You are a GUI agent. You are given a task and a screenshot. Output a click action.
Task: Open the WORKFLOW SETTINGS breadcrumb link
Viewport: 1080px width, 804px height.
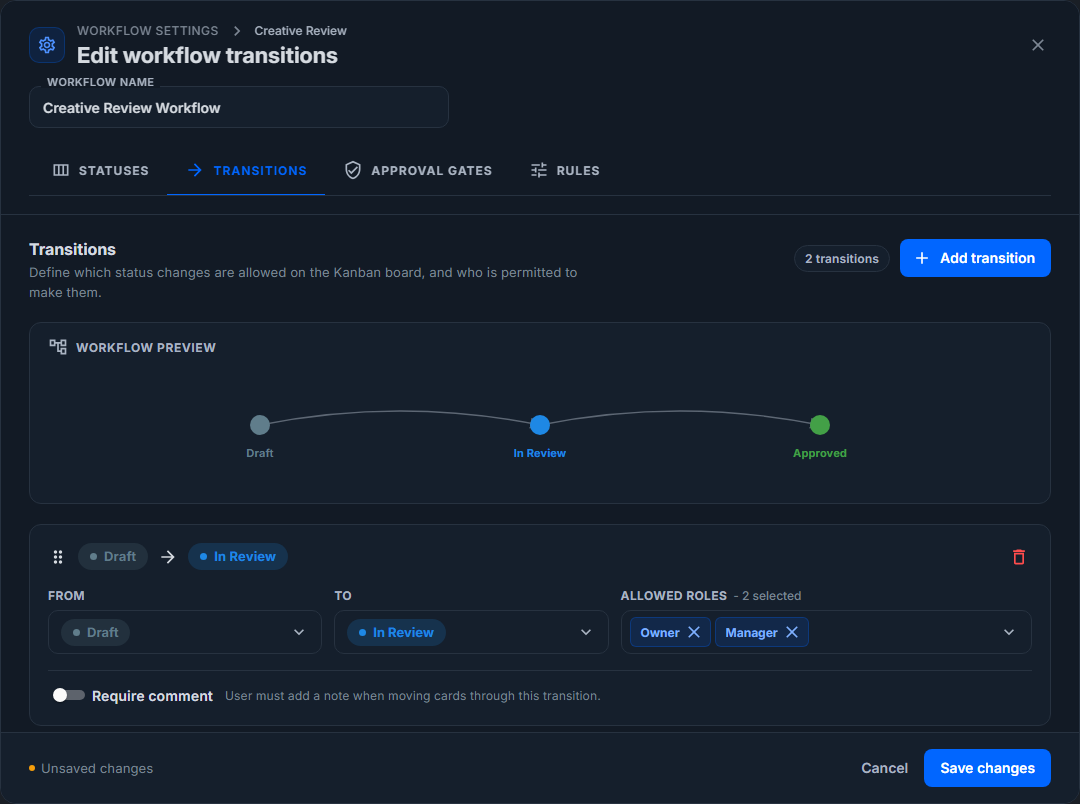pyautogui.click(x=147, y=31)
